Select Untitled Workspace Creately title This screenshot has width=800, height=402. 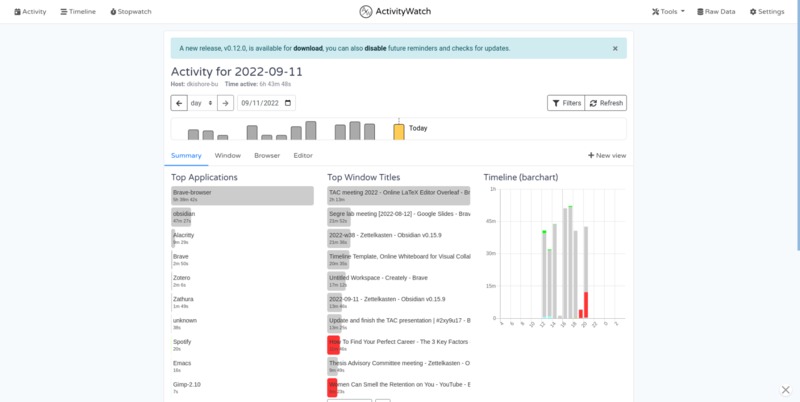398,281
